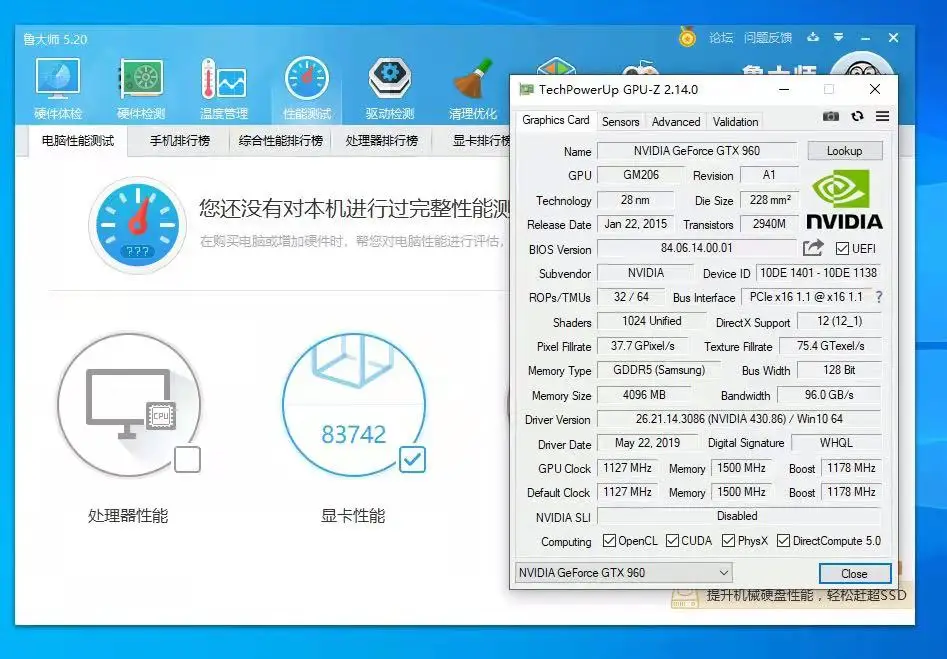Click the BIOS share/export arrow icon
Viewport: 947px width, 659px height.
pos(814,248)
